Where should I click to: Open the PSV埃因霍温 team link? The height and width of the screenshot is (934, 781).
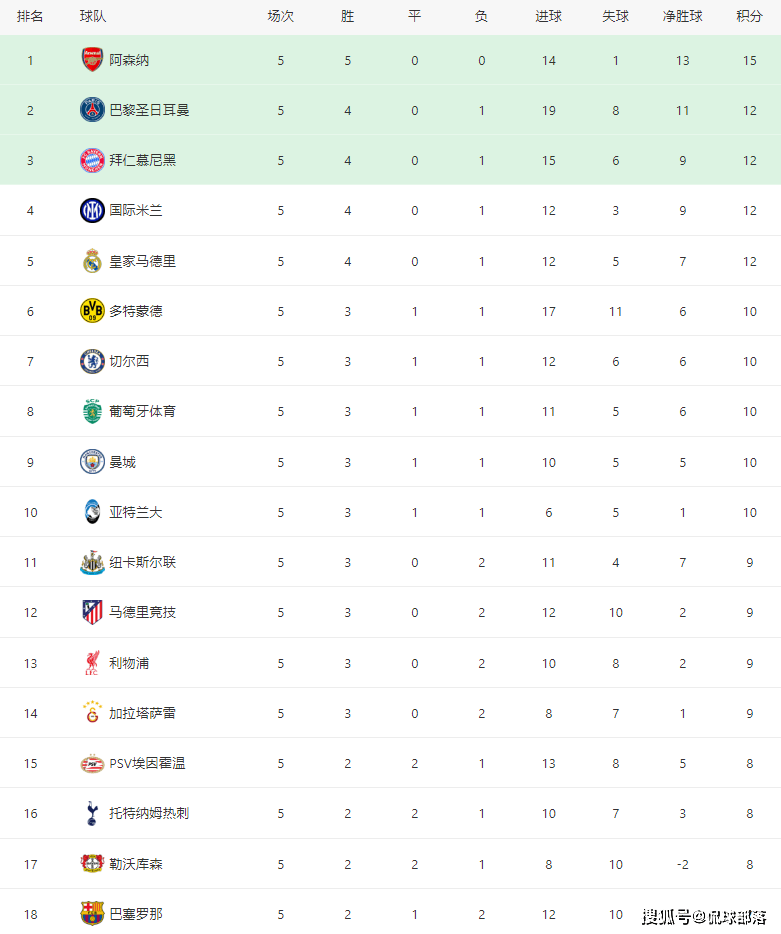[147, 763]
